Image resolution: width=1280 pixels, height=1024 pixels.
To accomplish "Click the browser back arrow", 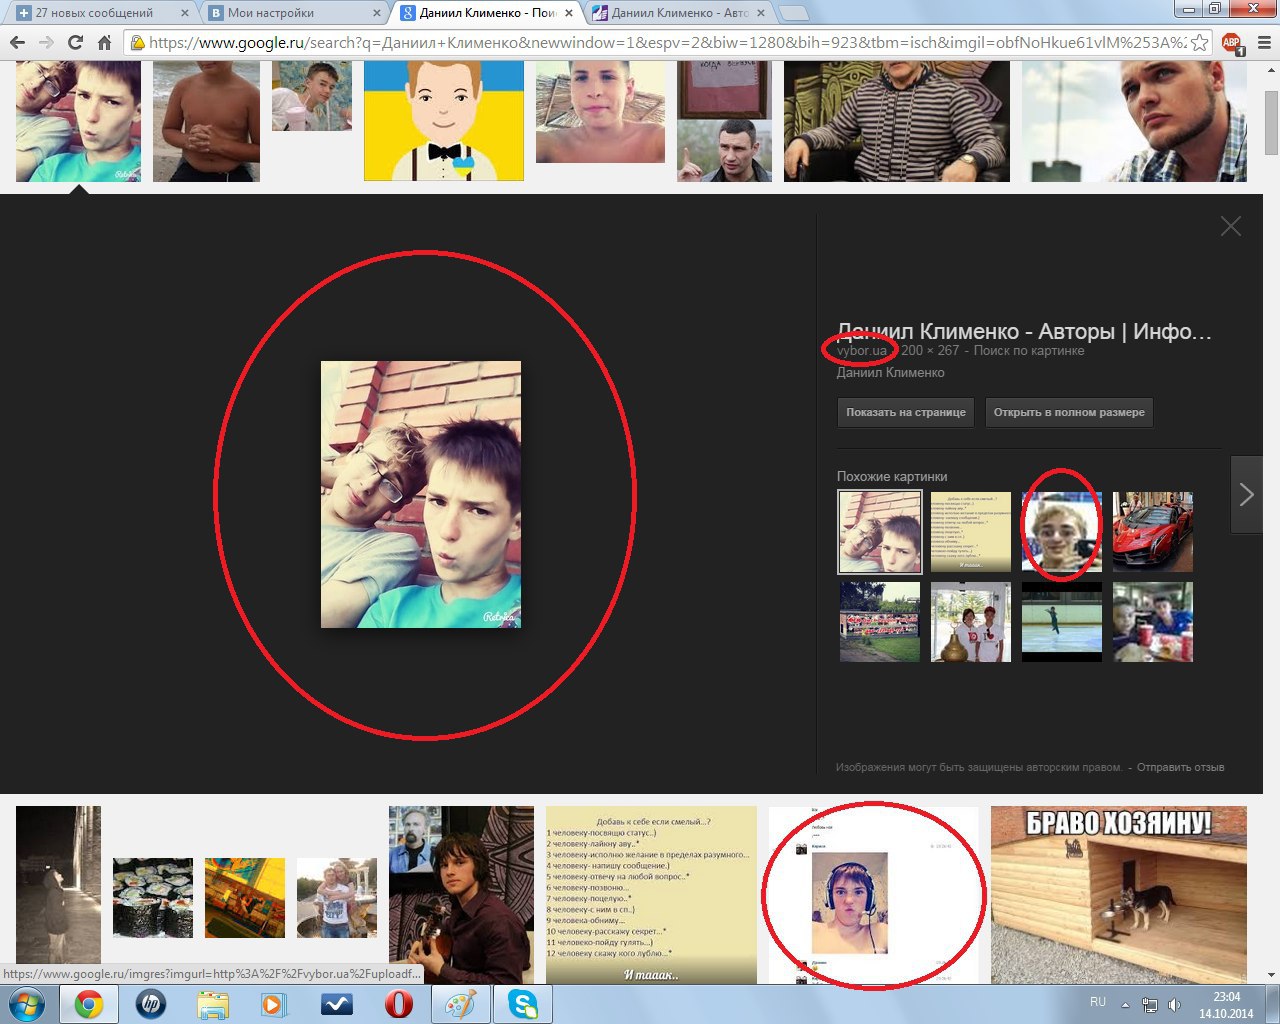I will (x=17, y=43).
